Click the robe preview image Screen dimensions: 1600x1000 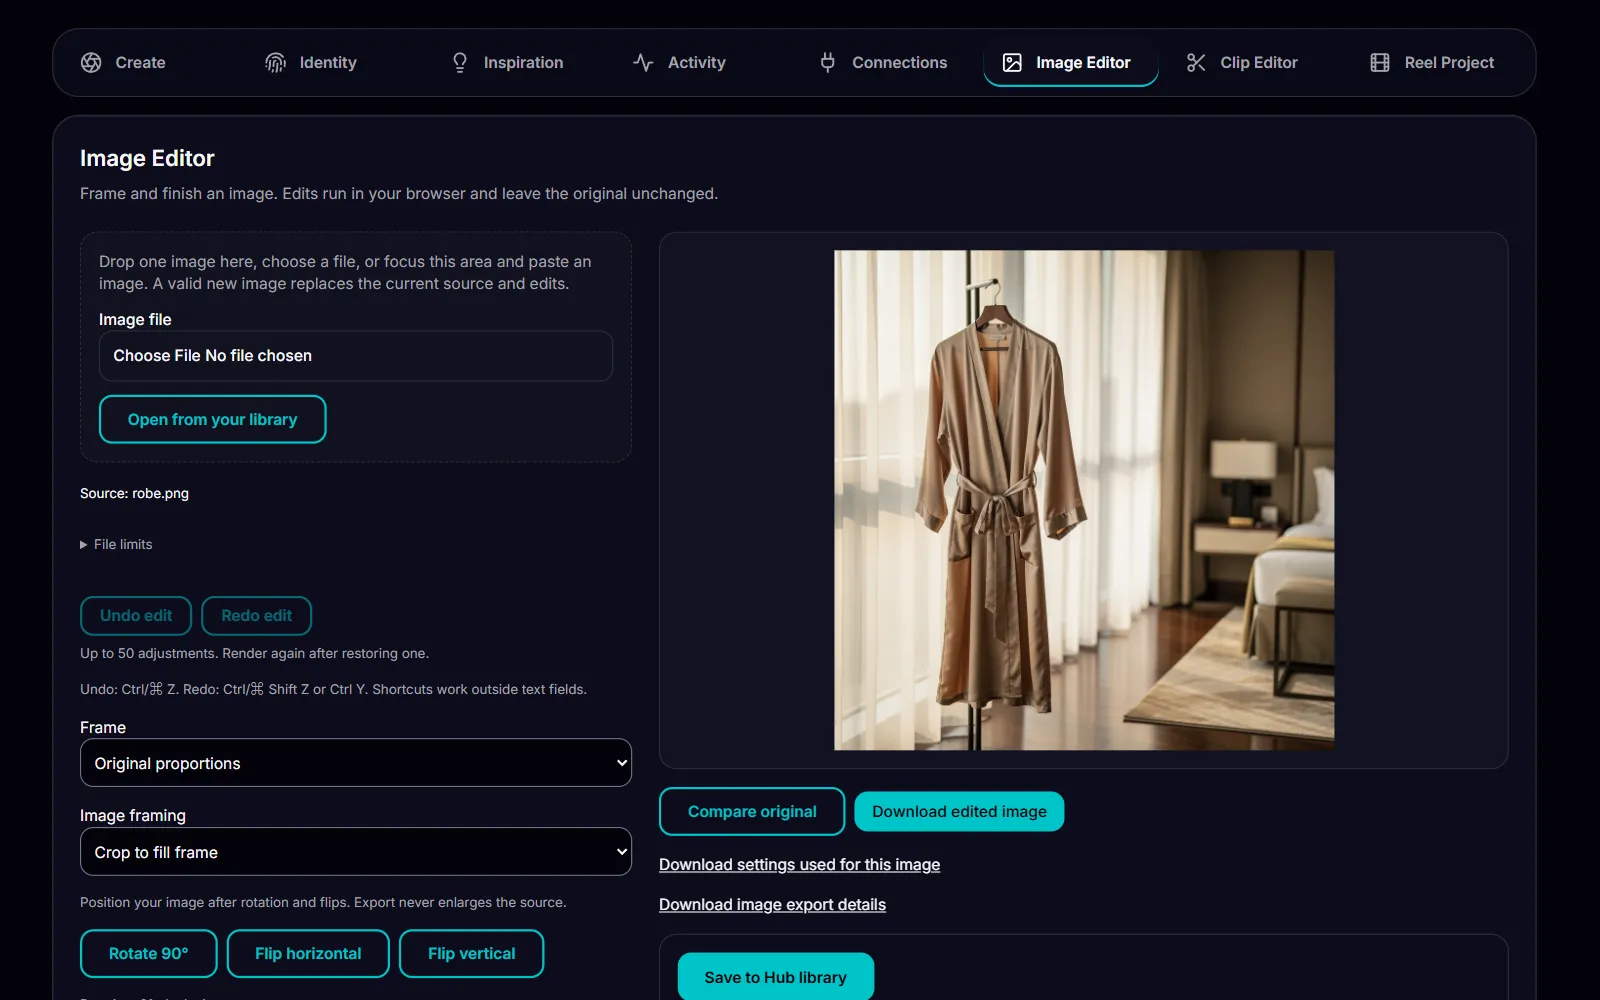pos(1084,500)
